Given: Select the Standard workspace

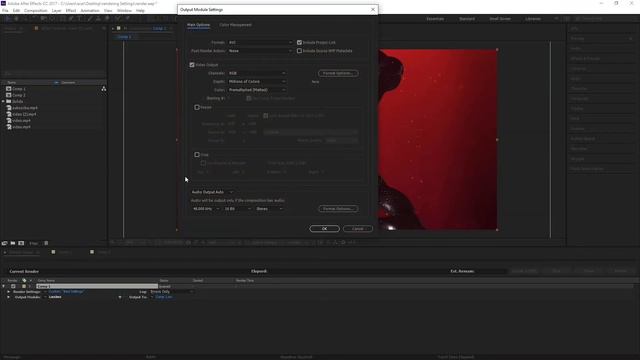Looking at the screenshot, I should tap(467, 19).
